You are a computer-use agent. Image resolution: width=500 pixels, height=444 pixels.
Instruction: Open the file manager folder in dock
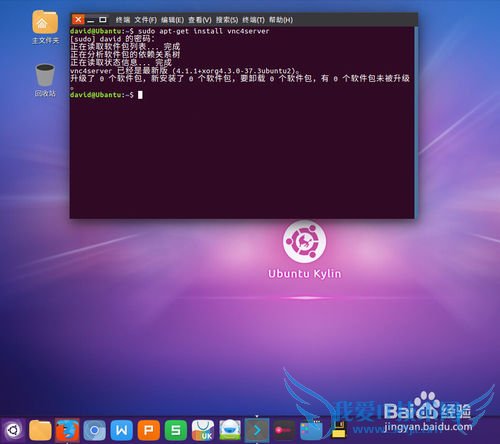40,430
